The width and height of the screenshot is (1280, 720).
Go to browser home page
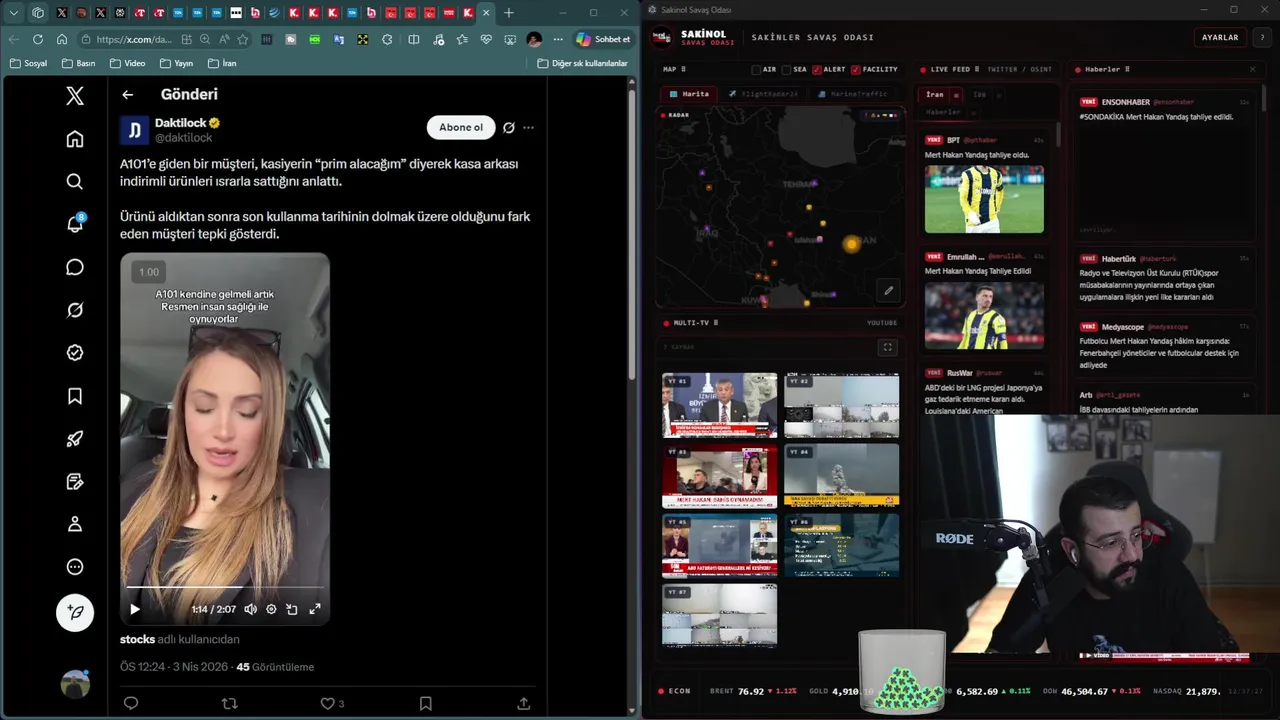(x=62, y=39)
